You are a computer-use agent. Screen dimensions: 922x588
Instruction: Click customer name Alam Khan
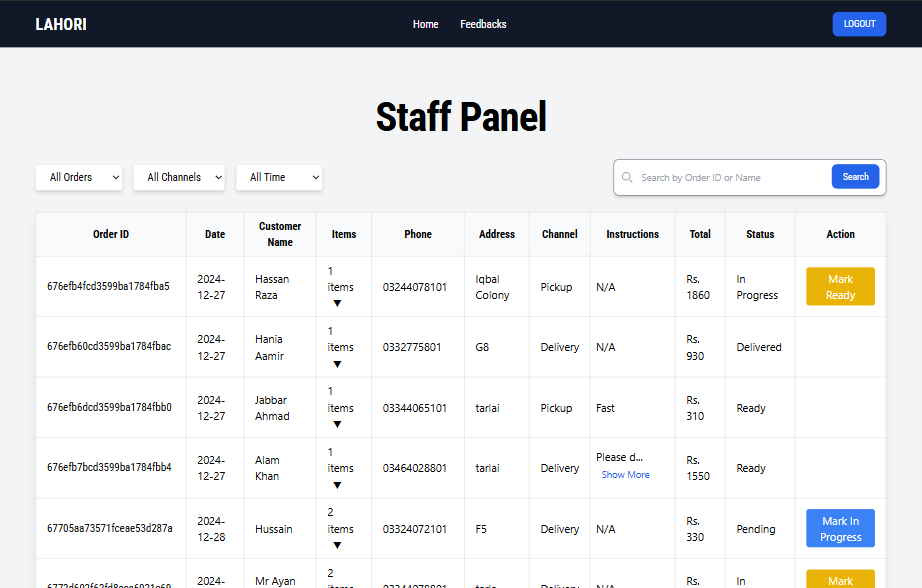[x=267, y=468]
